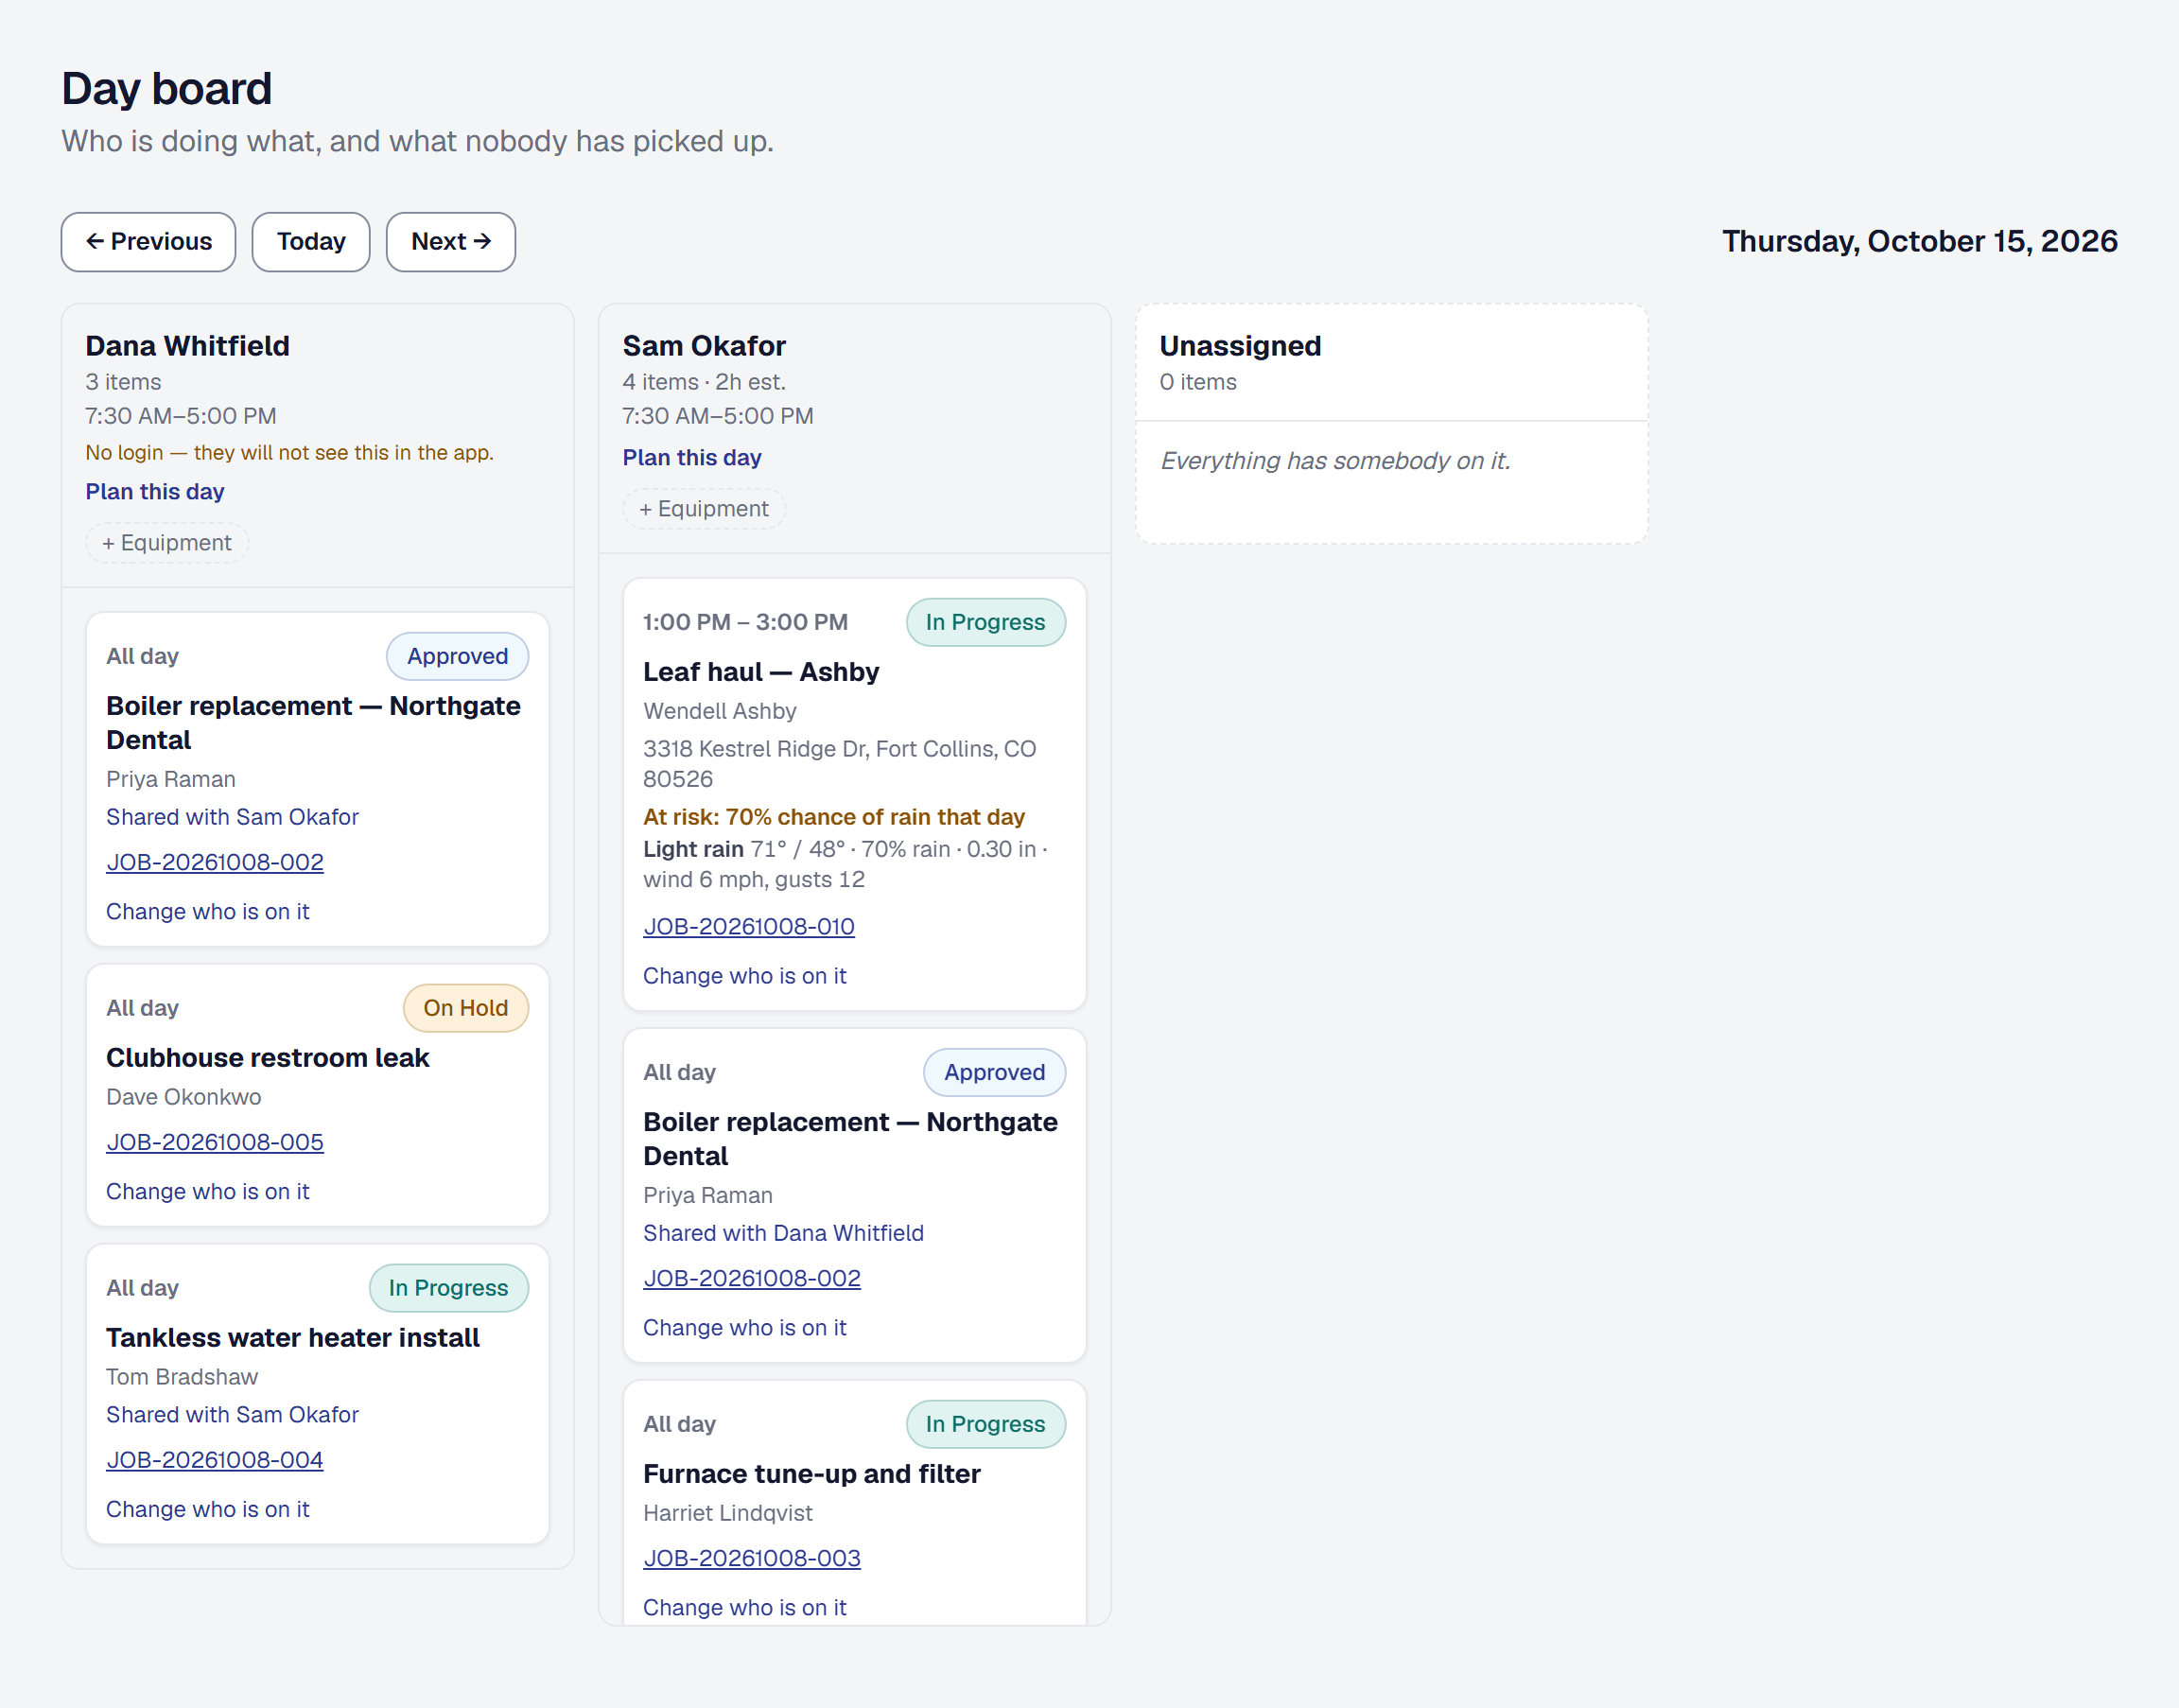Viewport: 2179px width, 1708px height.
Task: Open JOB-20261008-010 link
Action: pyautogui.click(x=749, y=926)
